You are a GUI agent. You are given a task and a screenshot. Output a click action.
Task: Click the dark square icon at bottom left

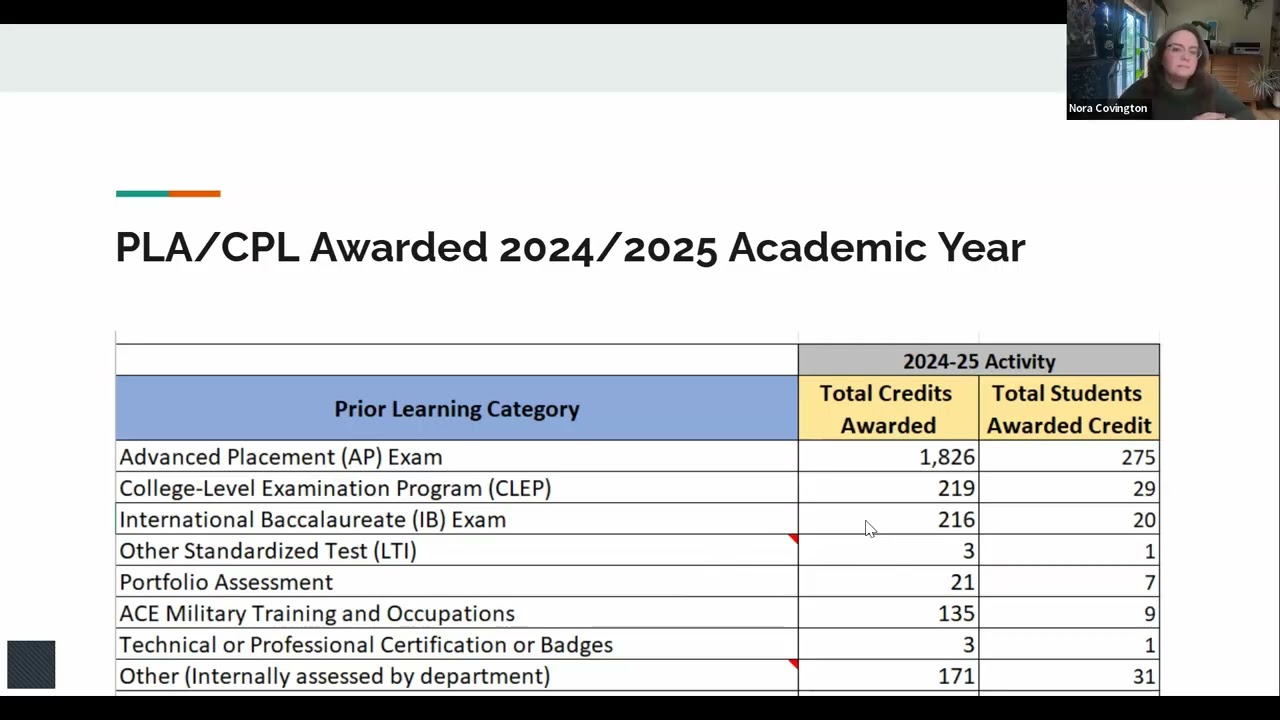pos(31,665)
